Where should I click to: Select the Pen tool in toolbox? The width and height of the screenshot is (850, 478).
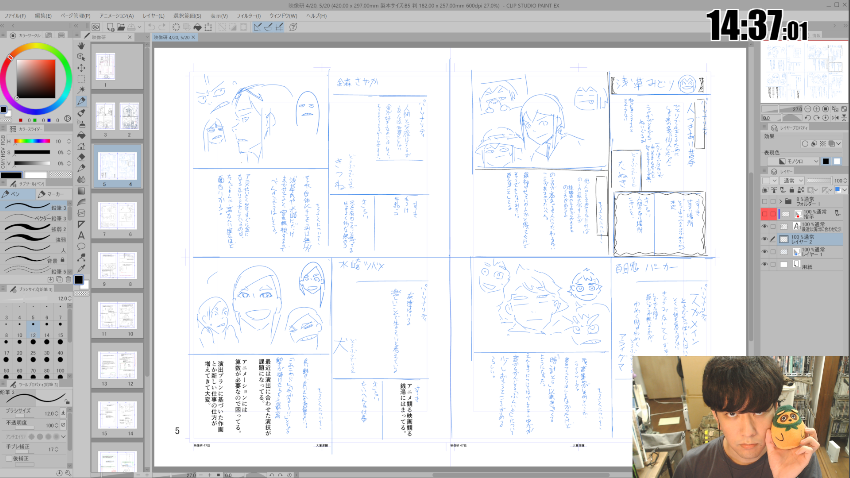[81, 101]
